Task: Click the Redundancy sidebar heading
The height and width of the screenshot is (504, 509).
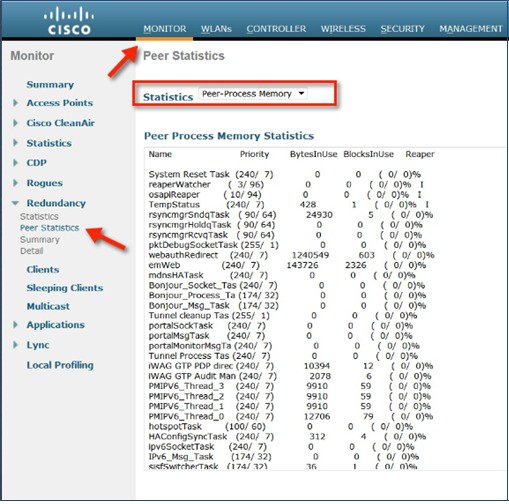Action: coord(56,203)
